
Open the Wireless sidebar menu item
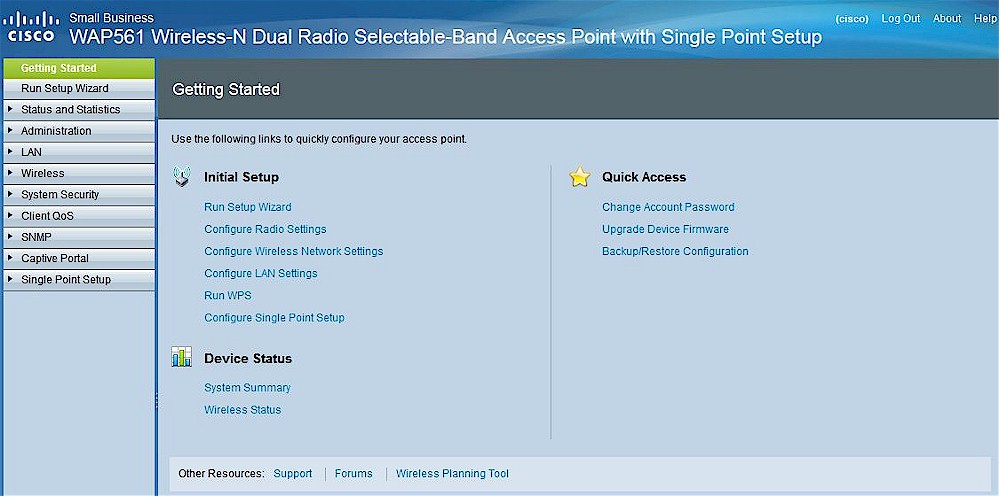[79, 174]
